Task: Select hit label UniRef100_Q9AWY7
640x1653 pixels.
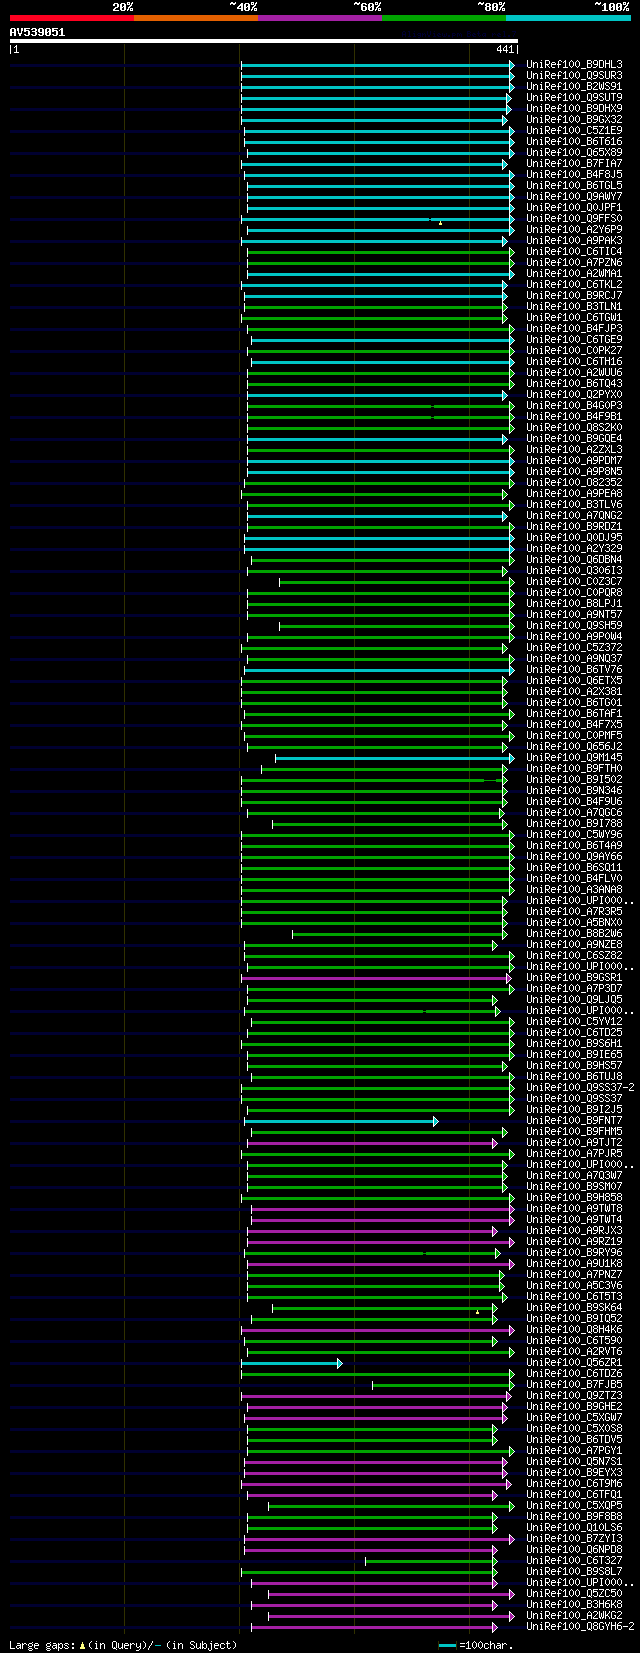Action: click(x=574, y=197)
